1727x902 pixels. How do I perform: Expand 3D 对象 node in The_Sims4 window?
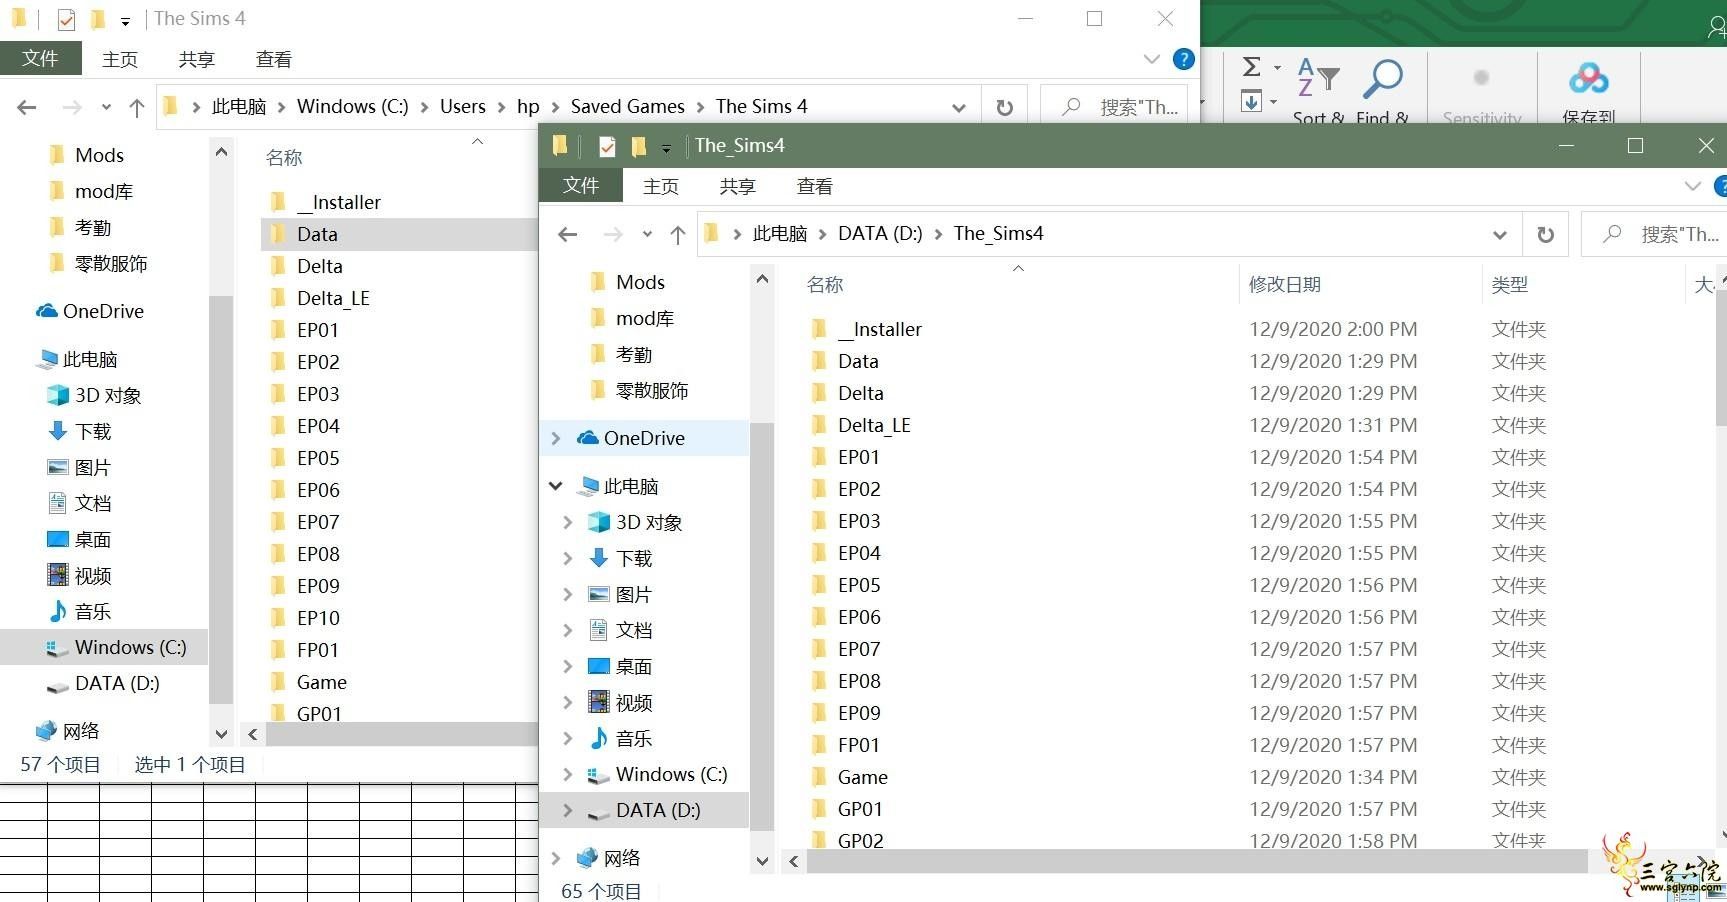[568, 522]
